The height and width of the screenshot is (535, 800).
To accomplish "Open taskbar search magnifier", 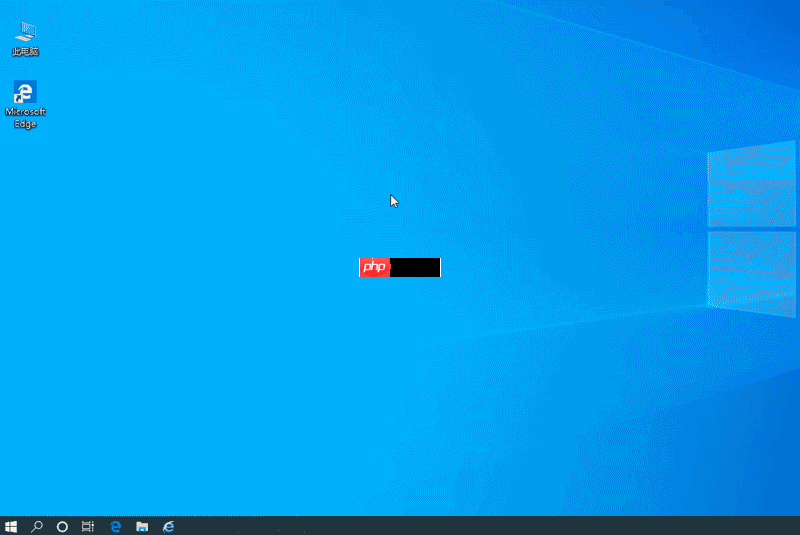I will point(37,526).
